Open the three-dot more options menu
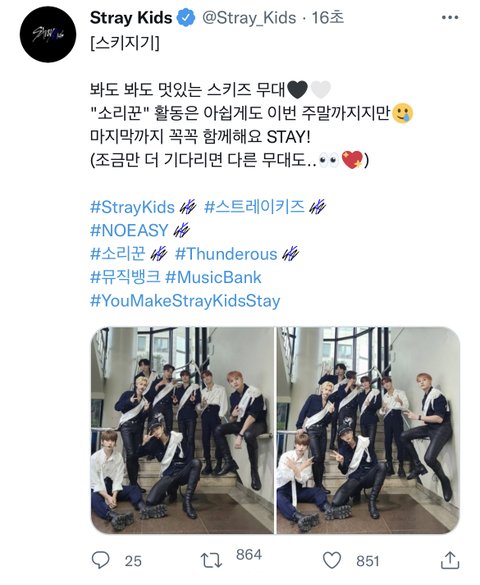 point(449,18)
